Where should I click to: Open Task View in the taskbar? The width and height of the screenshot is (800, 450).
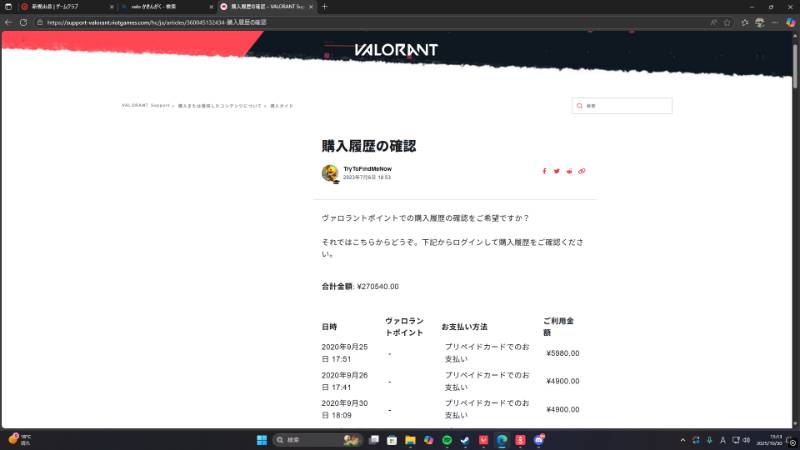point(374,440)
